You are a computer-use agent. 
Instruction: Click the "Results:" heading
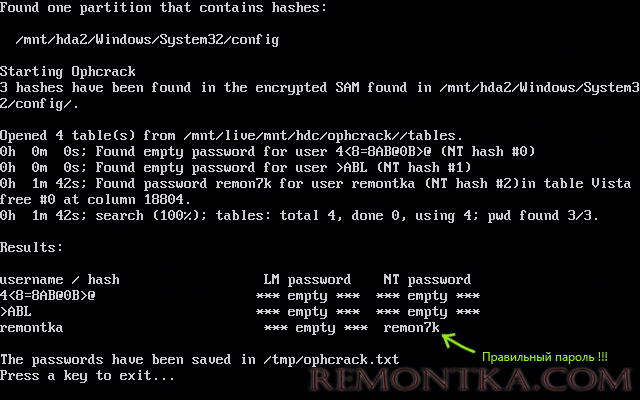coord(32,247)
